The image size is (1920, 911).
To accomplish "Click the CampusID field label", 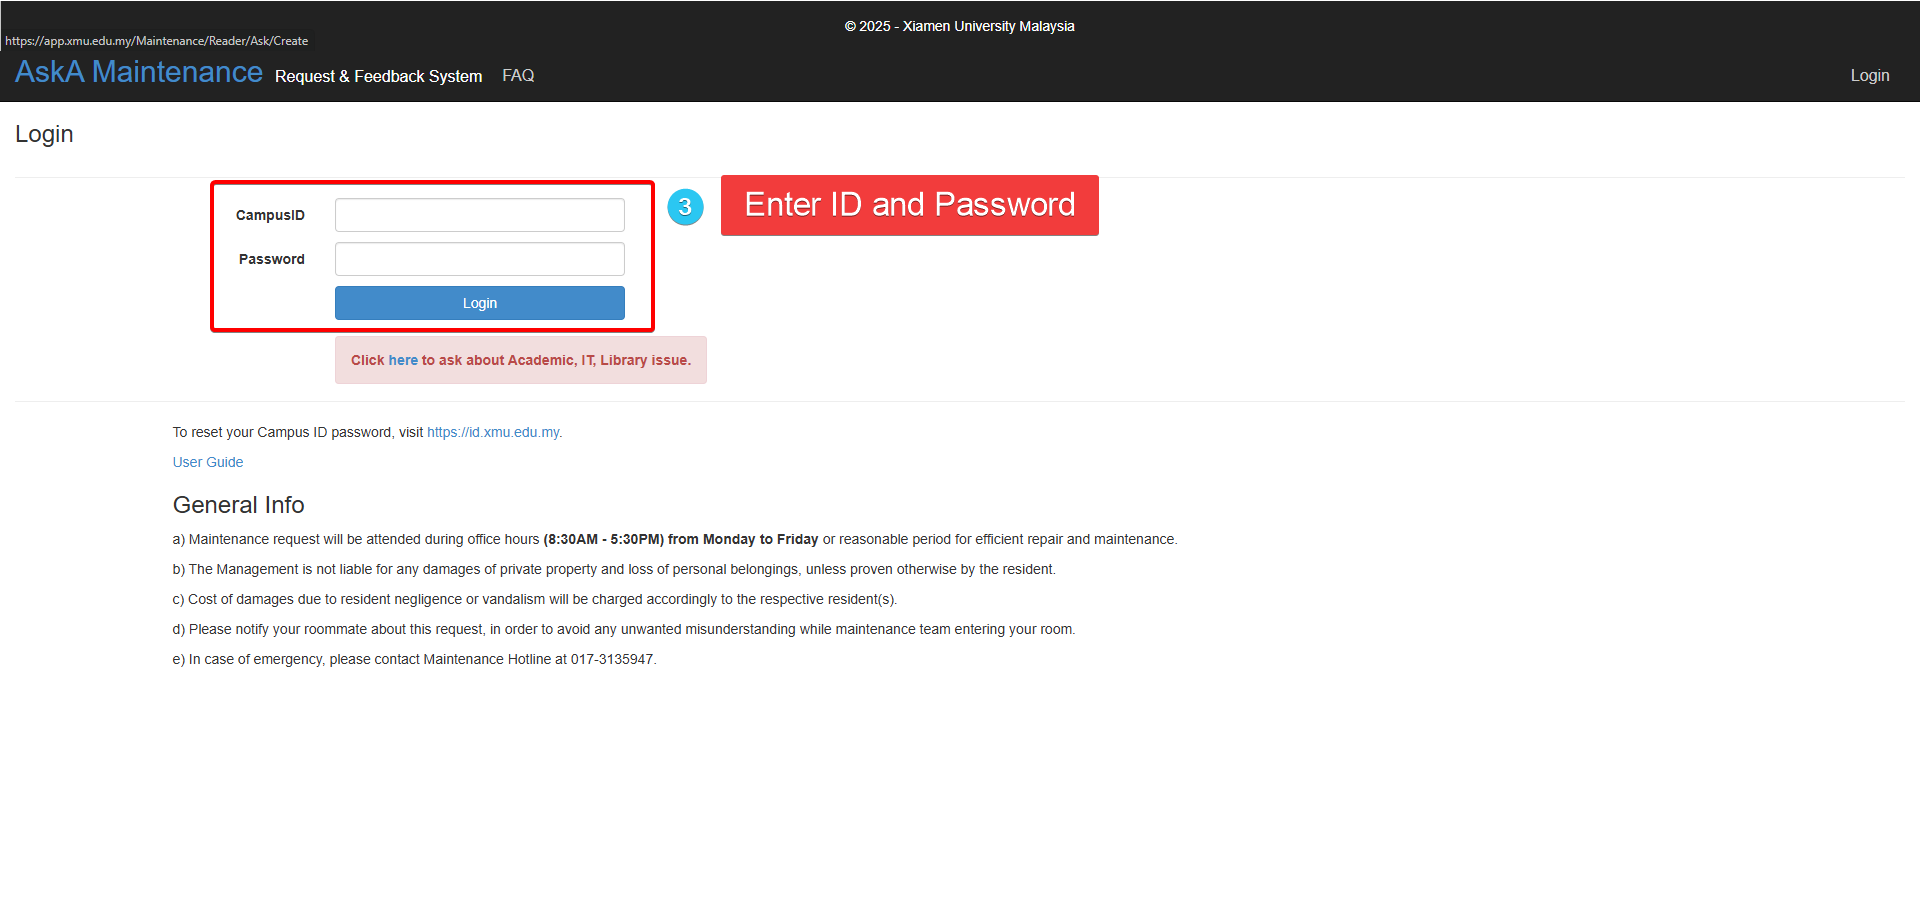I will 270,215.
